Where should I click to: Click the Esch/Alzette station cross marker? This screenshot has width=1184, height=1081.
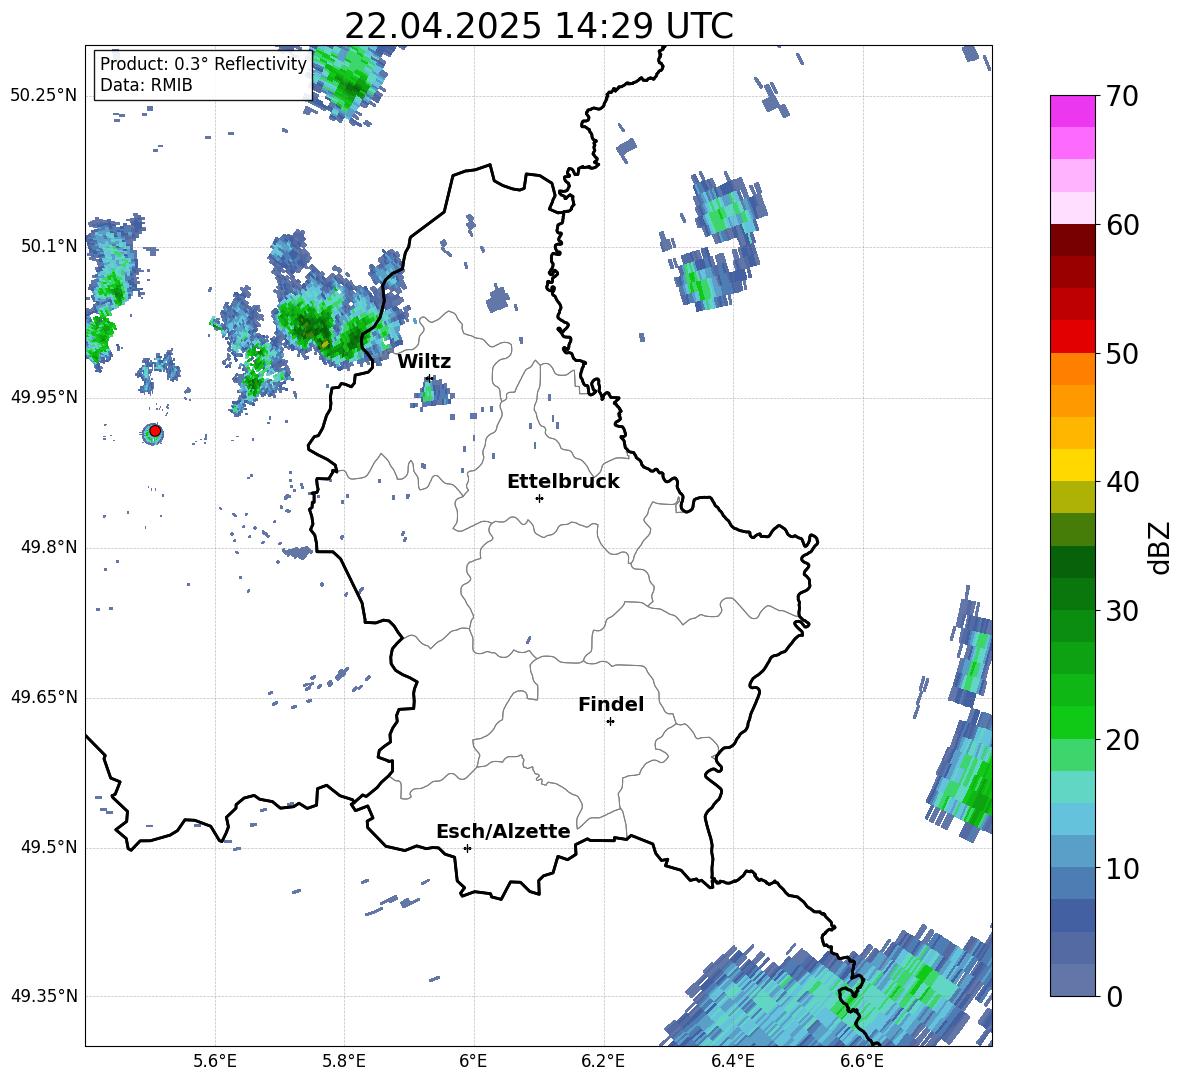click(467, 848)
